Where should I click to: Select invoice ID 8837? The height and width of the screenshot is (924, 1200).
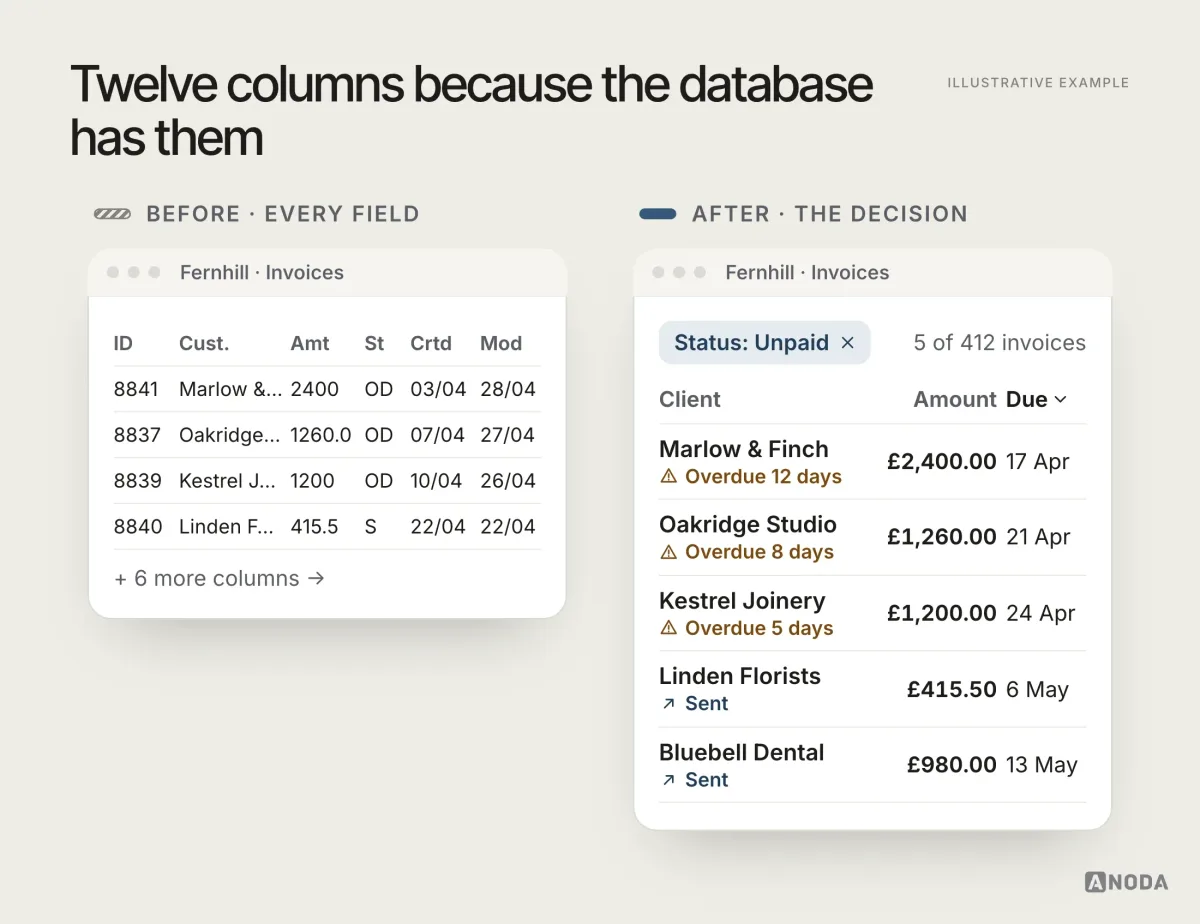click(137, 435)
